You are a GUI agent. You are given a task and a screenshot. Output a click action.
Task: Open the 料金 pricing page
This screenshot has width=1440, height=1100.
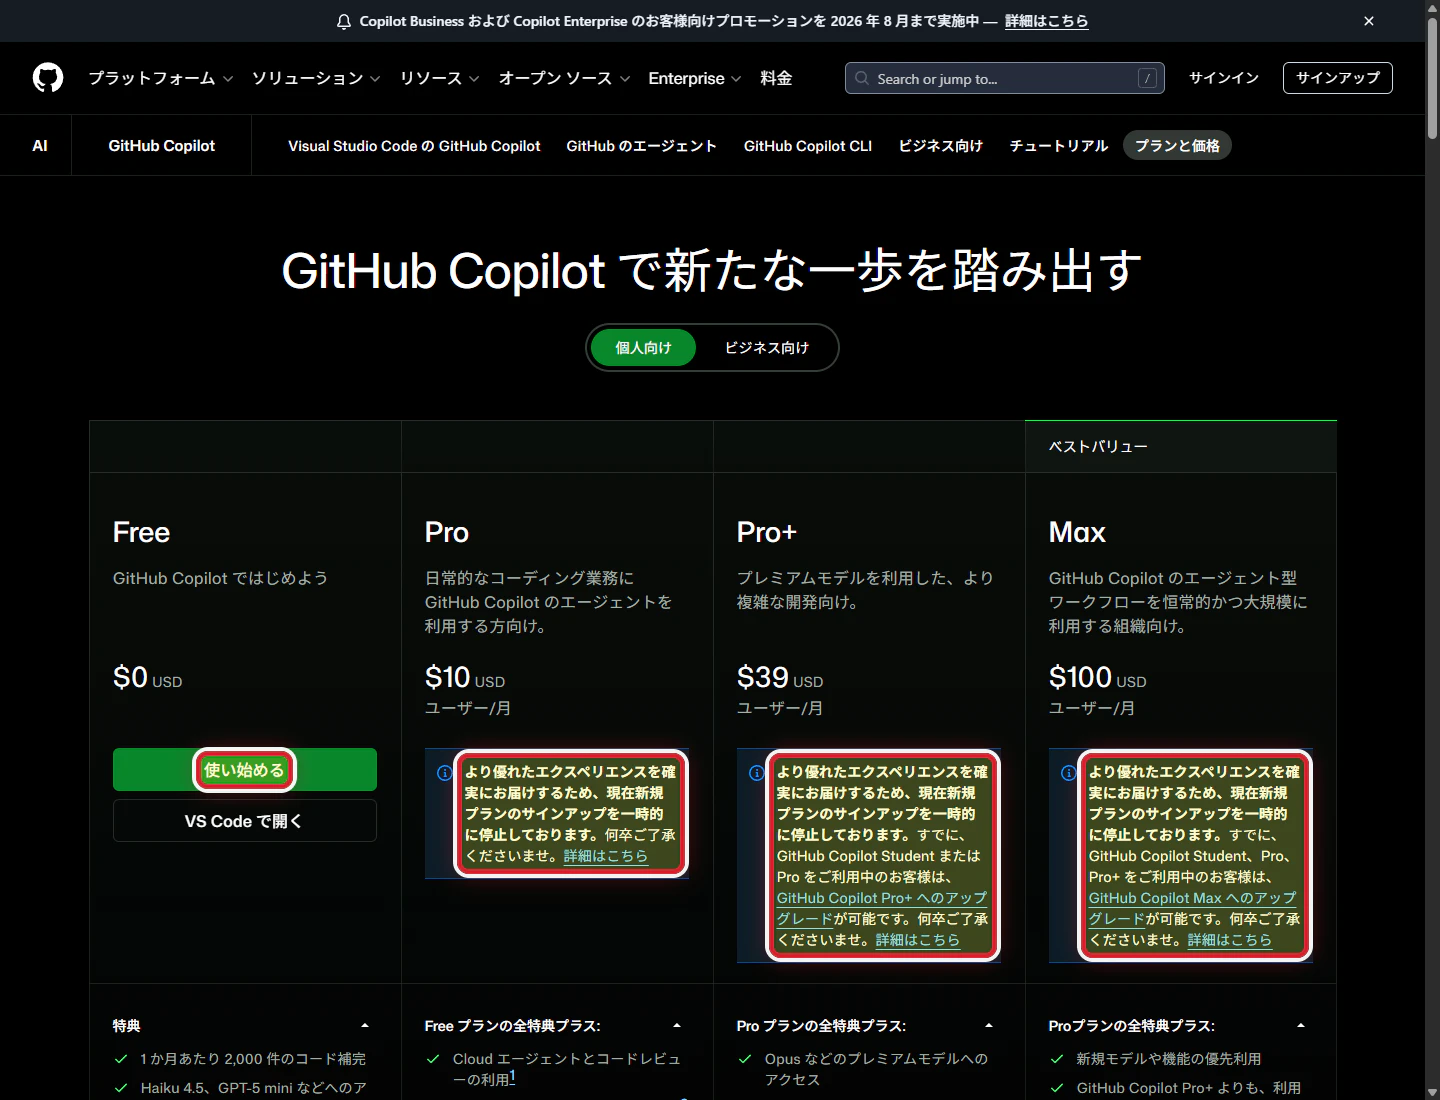776,78
